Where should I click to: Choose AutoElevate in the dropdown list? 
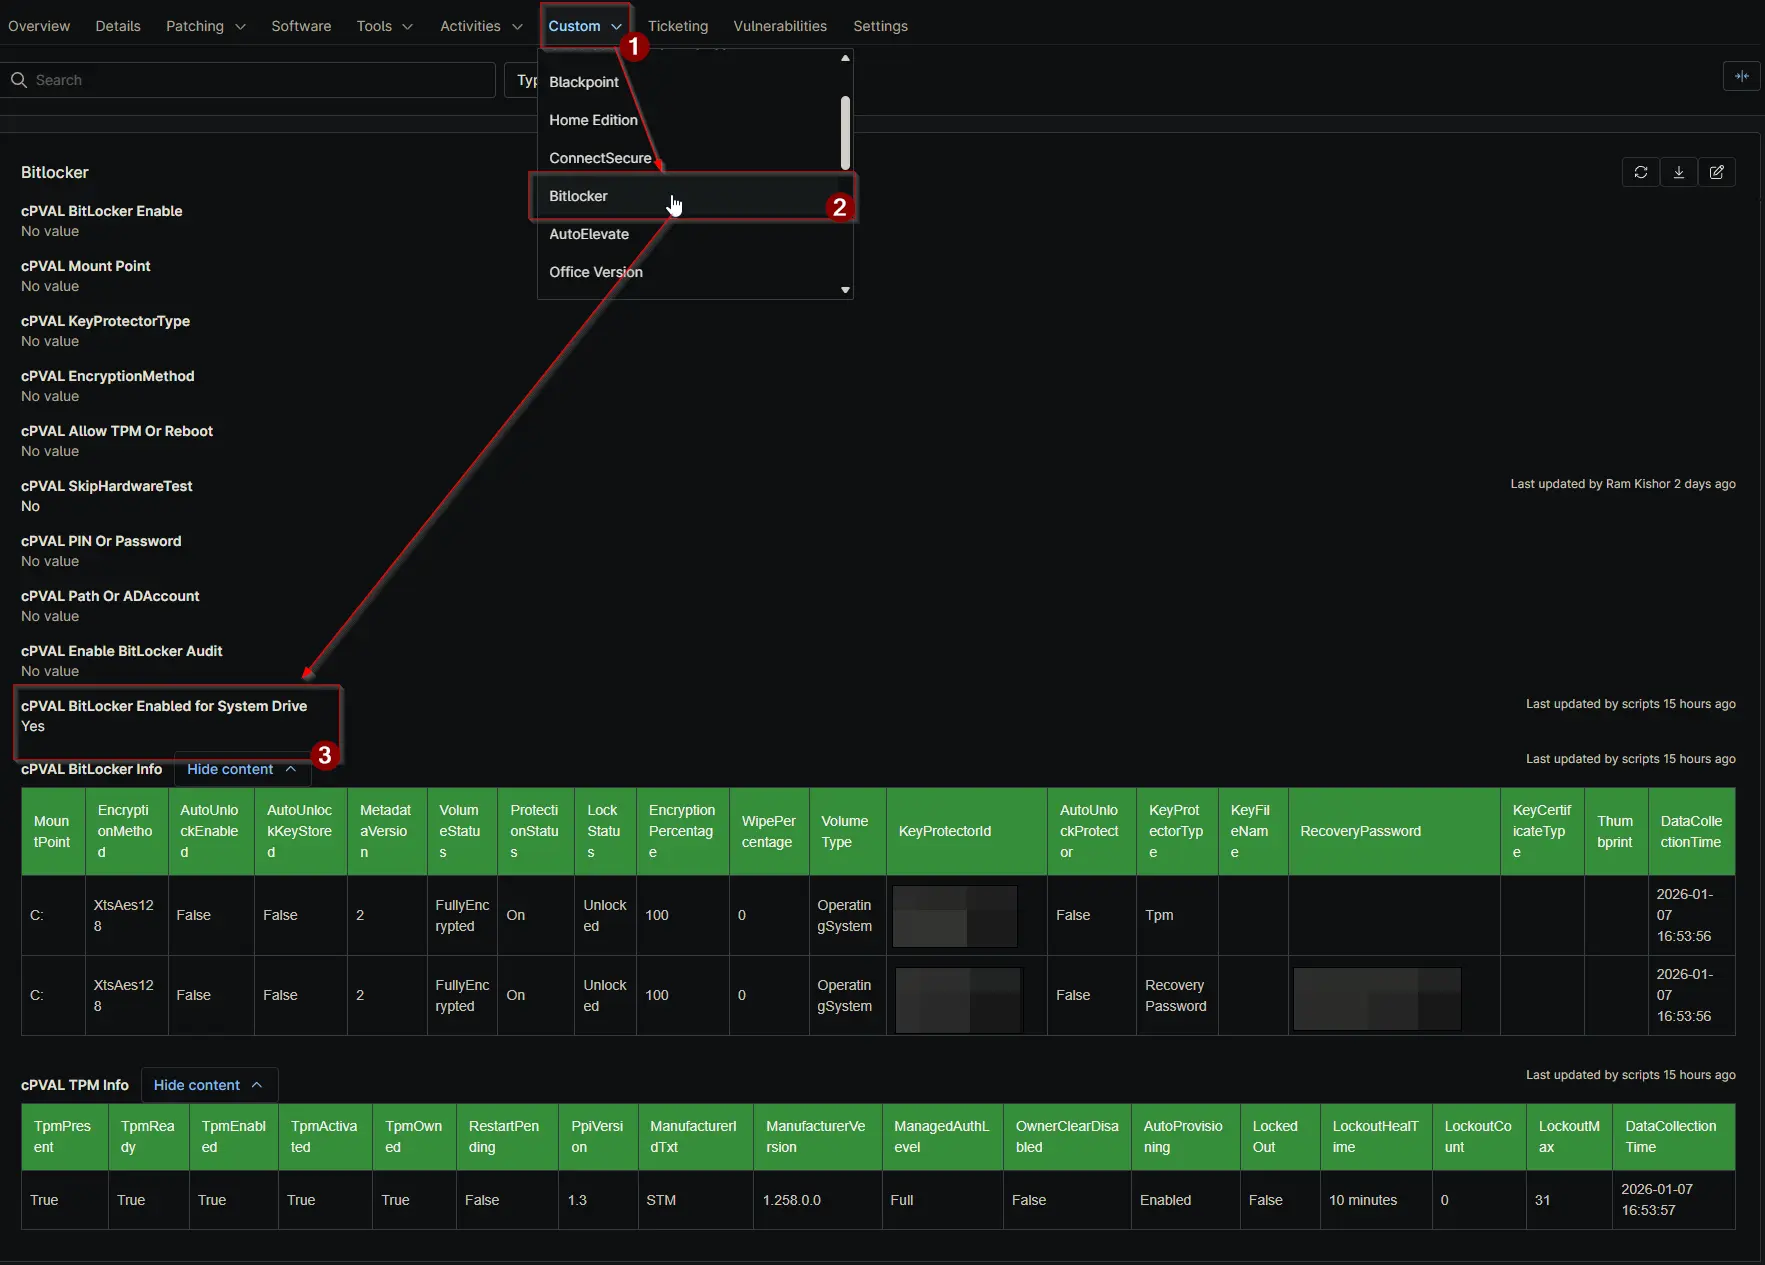coord(589,234)
